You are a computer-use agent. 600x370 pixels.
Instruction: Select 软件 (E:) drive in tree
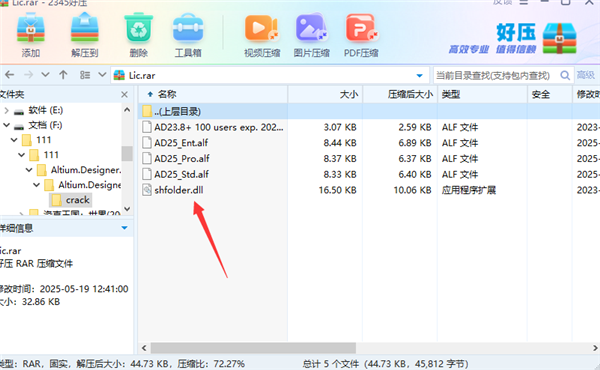pyautogui.click(x=46, y=111)
